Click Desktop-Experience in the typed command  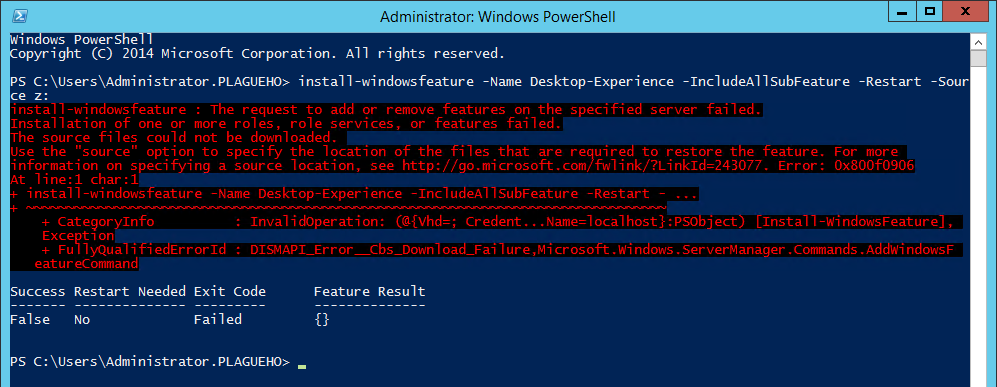602,81
